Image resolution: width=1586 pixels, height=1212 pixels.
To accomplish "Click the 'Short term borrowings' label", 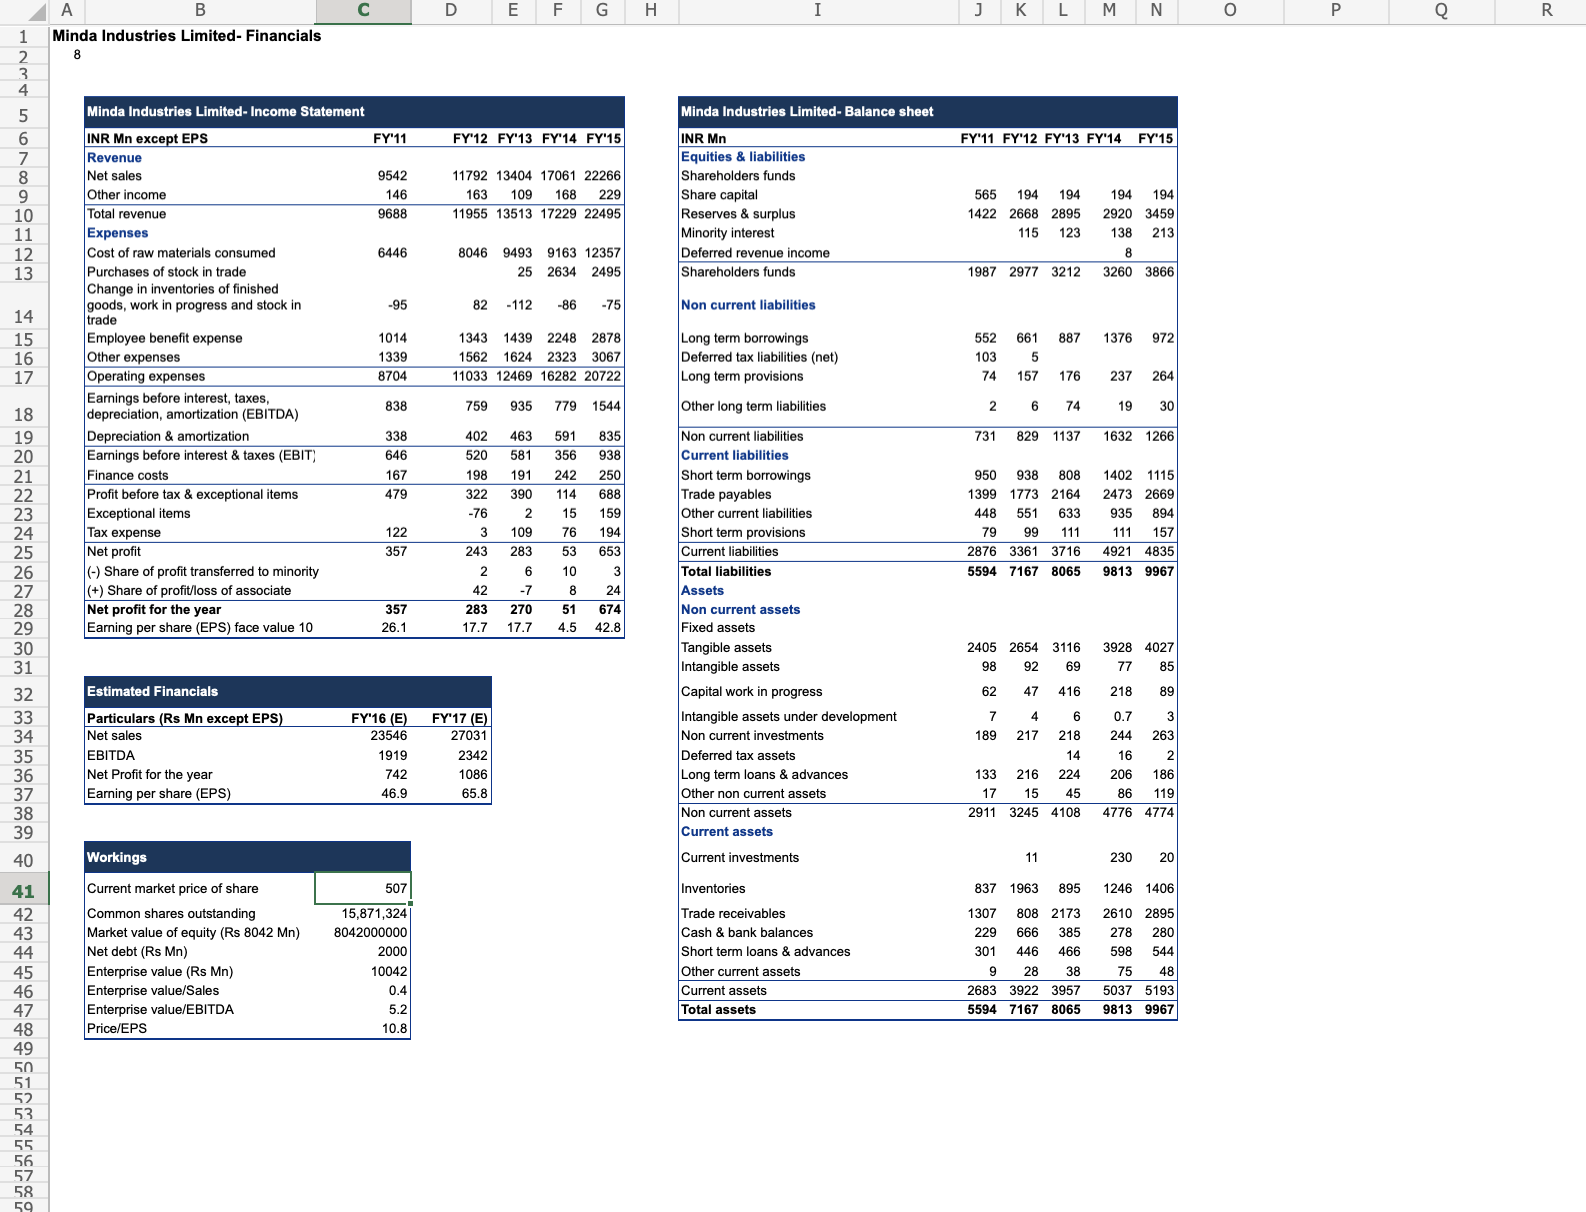I will click(746, 475).
